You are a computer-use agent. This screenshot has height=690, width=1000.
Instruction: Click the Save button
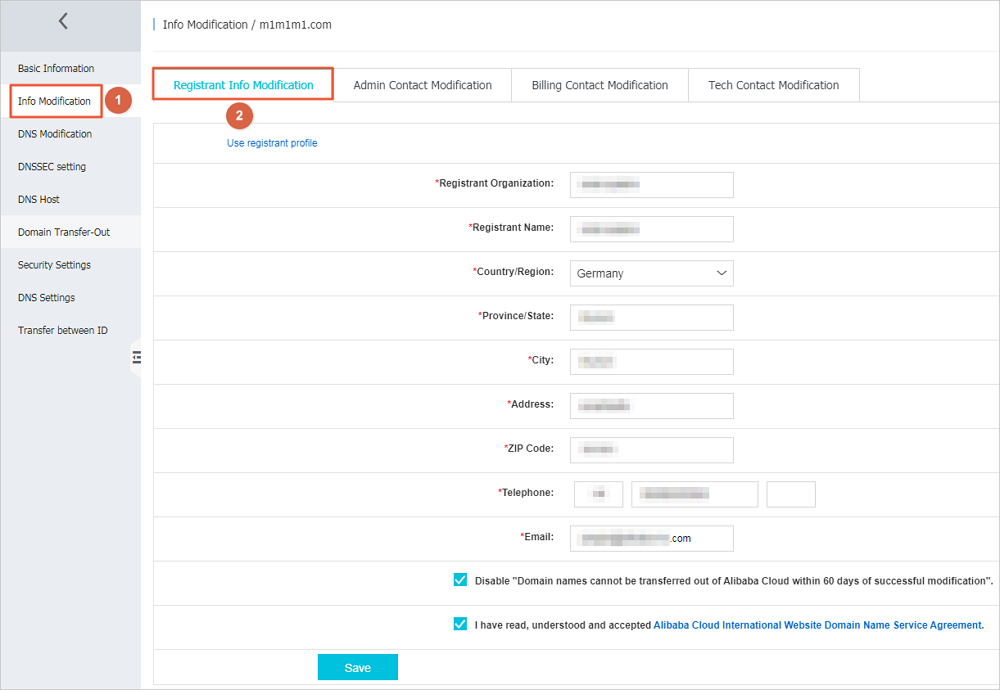(x=357, y=667)
